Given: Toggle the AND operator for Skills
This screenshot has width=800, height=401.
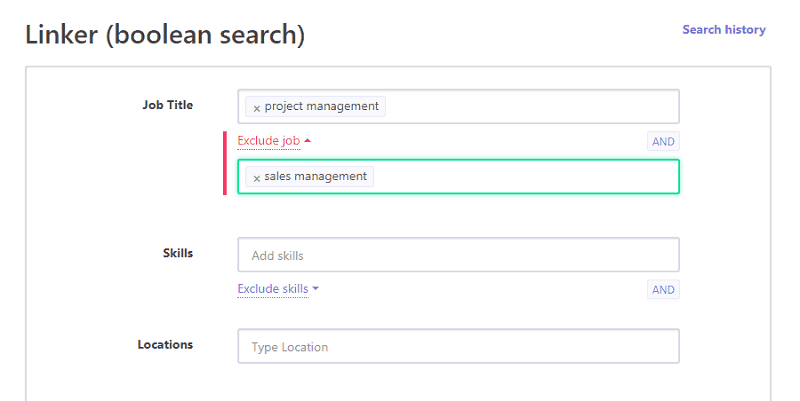Looking at the screenshot, I should point(663,290).
